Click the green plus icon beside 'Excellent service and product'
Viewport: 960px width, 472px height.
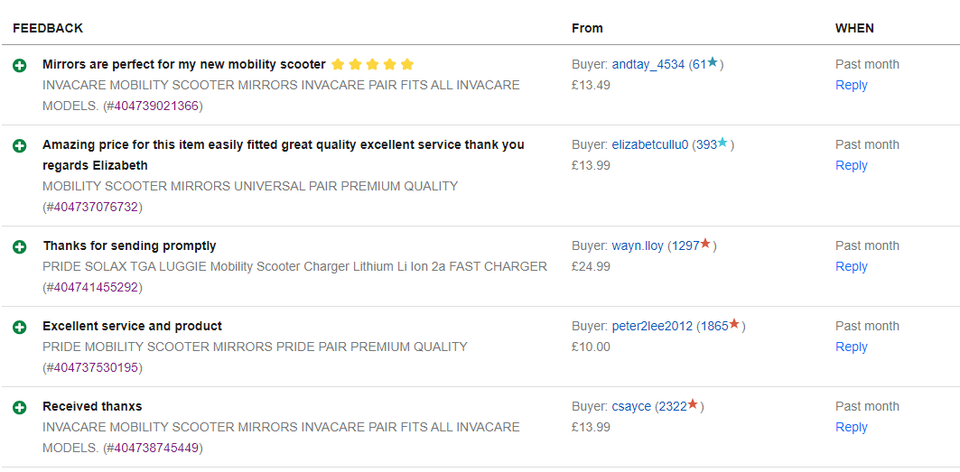[x=19, y=327]
